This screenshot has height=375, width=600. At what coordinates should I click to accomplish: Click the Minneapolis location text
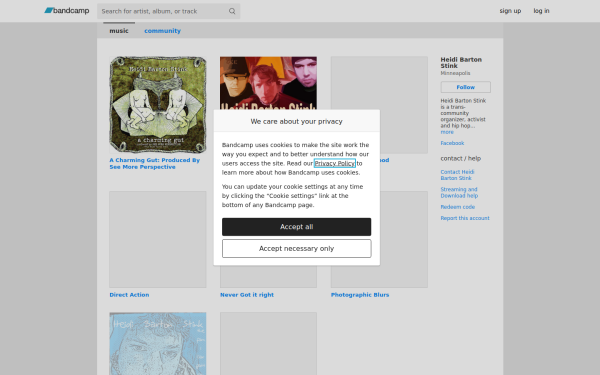click(455, 73)
